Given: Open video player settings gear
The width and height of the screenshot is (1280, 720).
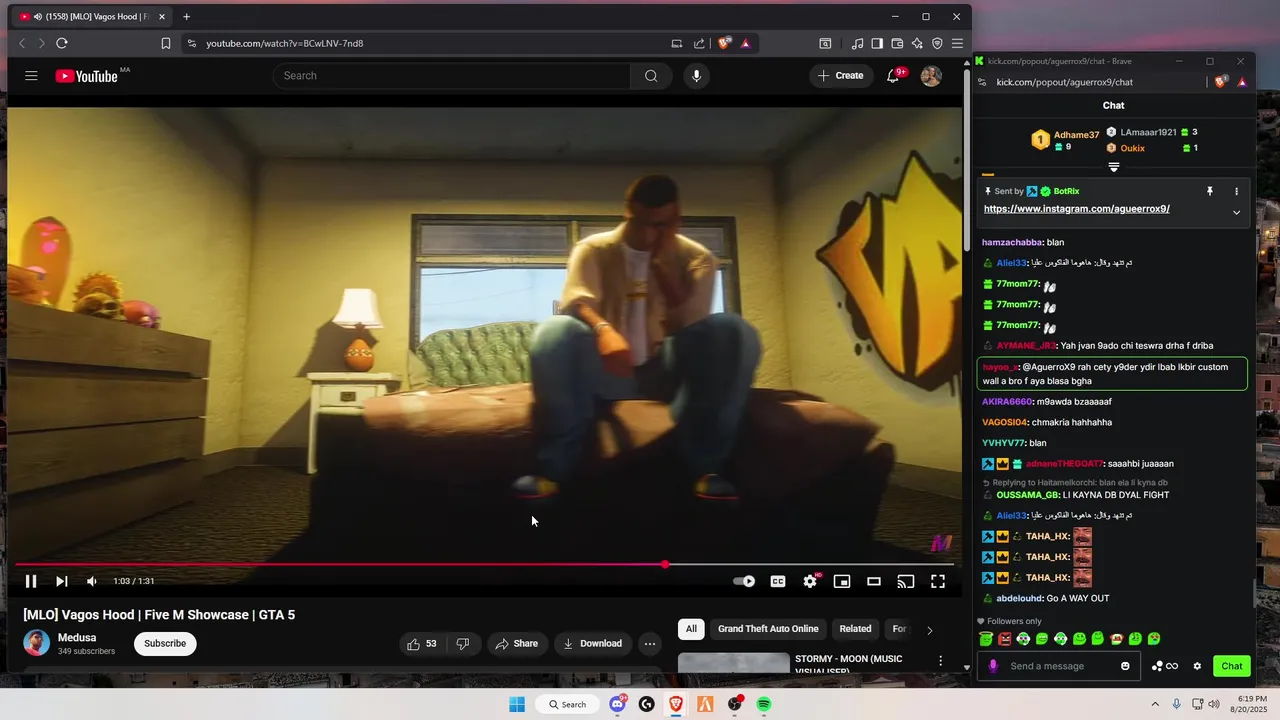Looking at the screenshot, I should point(810,581).
